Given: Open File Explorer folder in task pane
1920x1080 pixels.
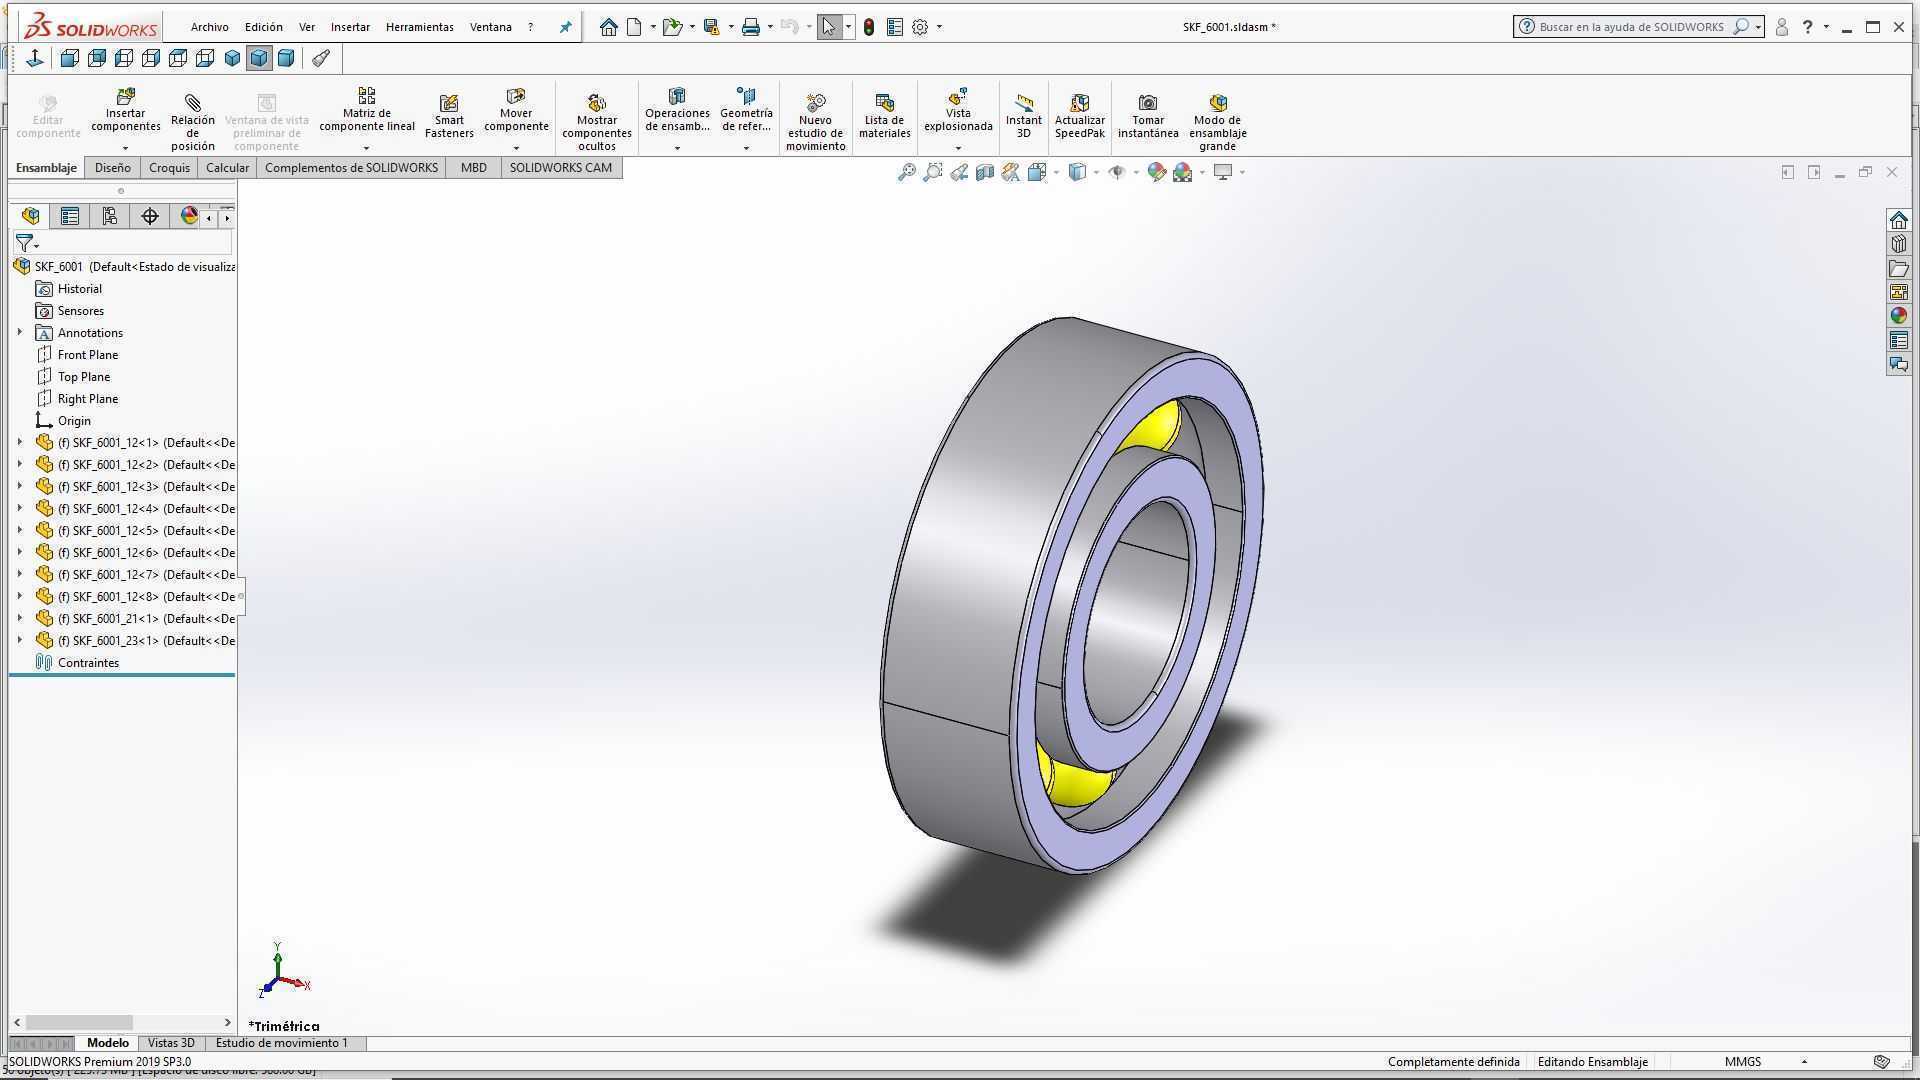Looking at the screenshot, I should (1898, 268).
